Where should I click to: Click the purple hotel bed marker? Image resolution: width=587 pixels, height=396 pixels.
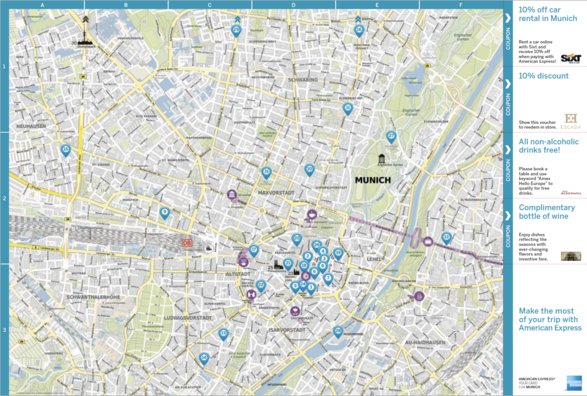[x=251, y=295]
